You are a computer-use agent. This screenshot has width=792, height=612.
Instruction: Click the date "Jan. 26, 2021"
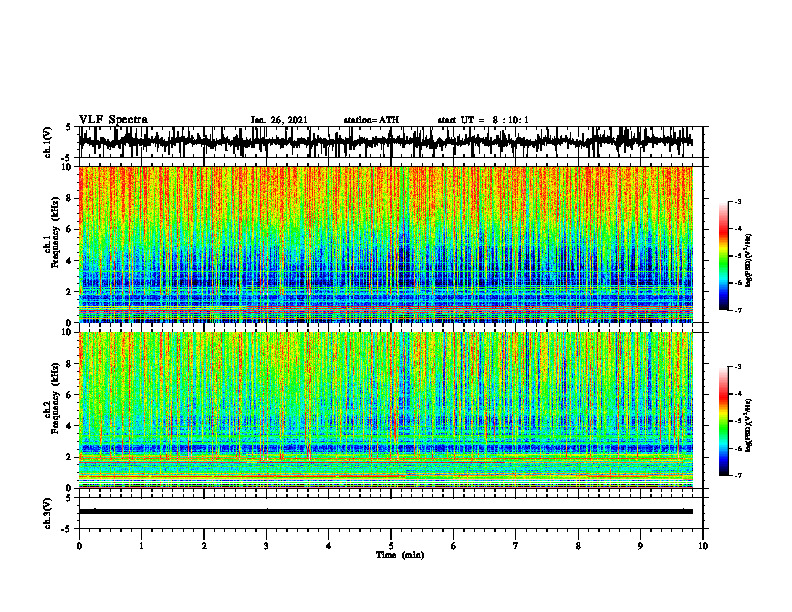click(x=279, y=120)
